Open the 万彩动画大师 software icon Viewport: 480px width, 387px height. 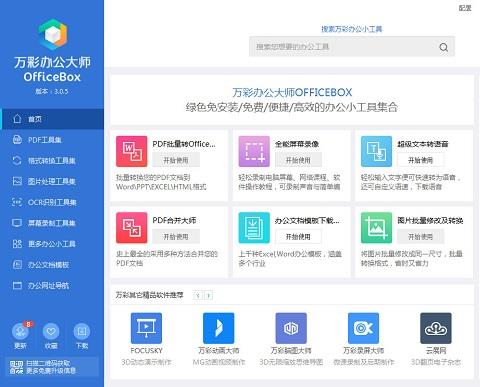click(x=219, y=328)
